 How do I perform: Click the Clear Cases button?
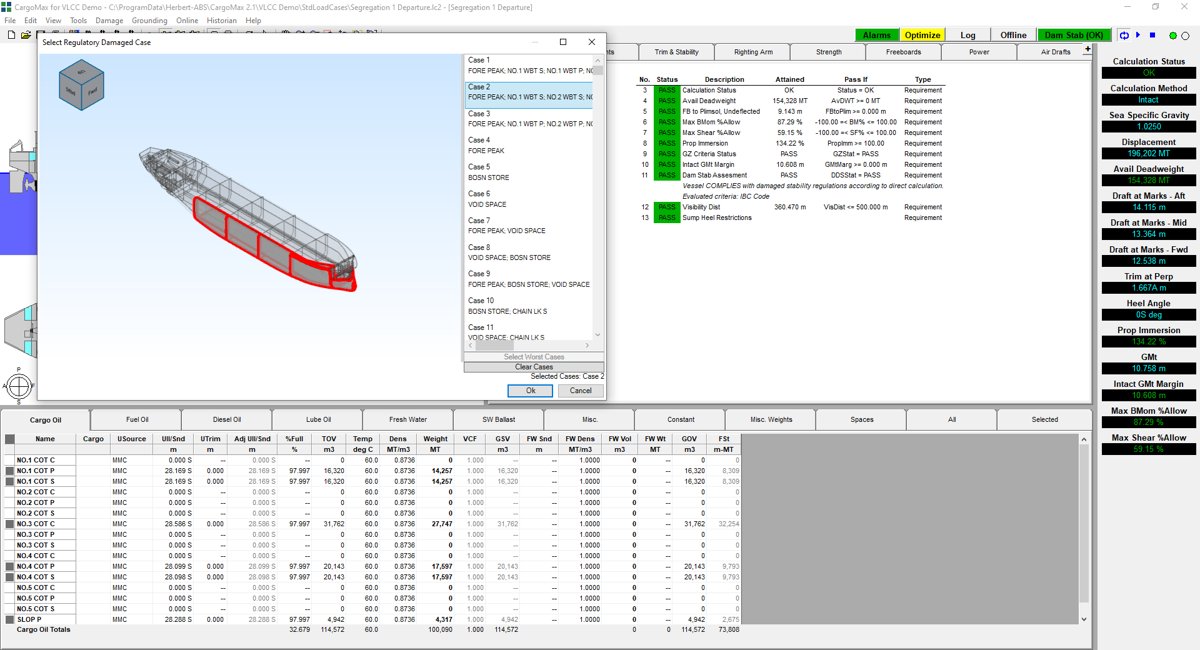534,367
